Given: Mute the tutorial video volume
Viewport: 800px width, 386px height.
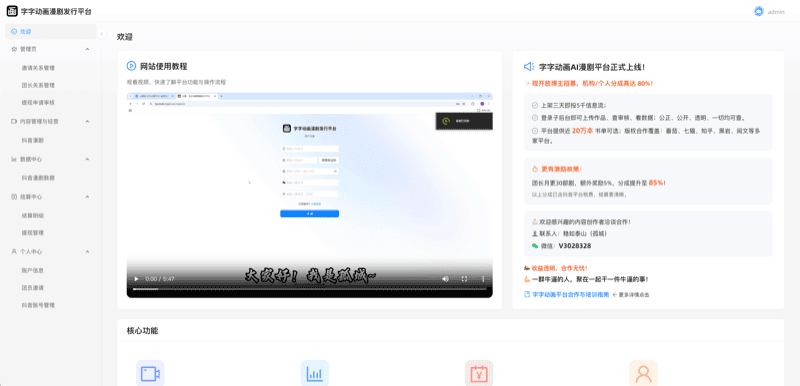Looking at the screenshot, I should coord(445,279).
